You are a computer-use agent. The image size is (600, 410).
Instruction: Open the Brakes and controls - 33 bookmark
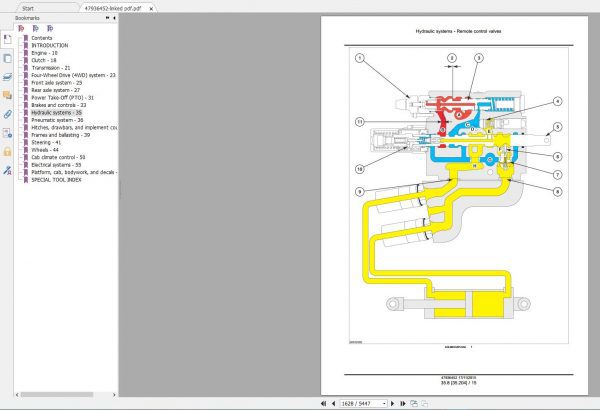59,105
